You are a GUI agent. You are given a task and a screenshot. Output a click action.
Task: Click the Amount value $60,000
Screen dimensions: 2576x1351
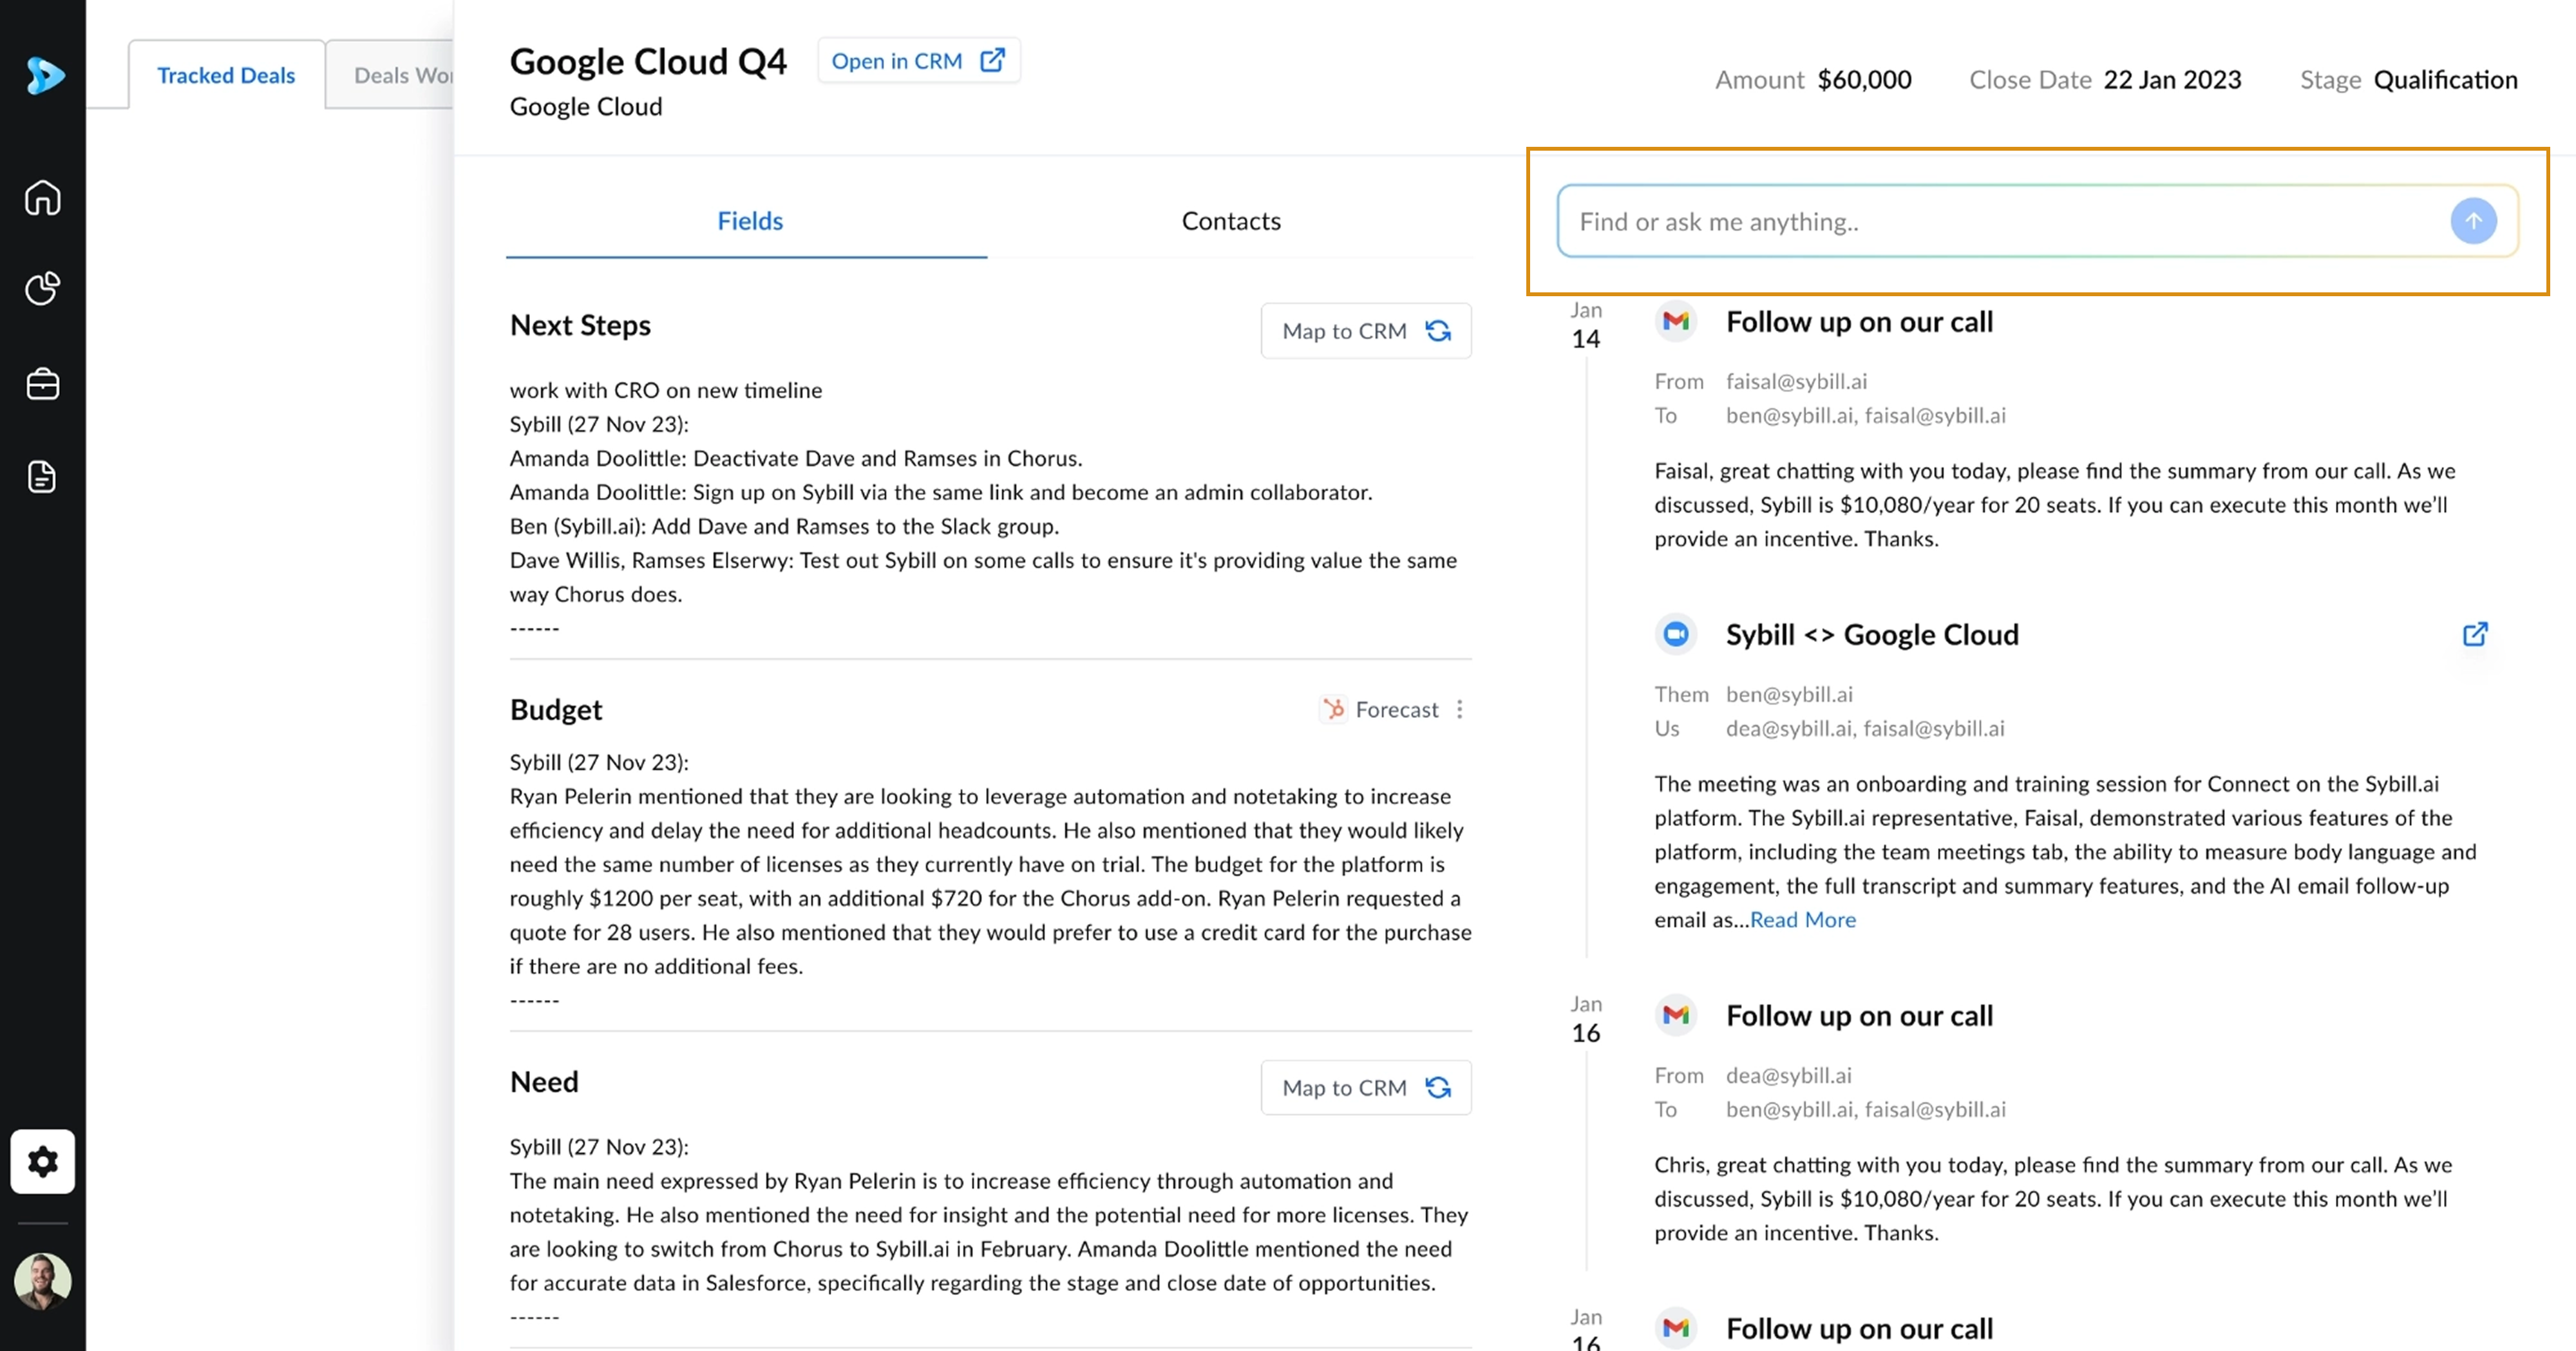tap(1865, 80)
